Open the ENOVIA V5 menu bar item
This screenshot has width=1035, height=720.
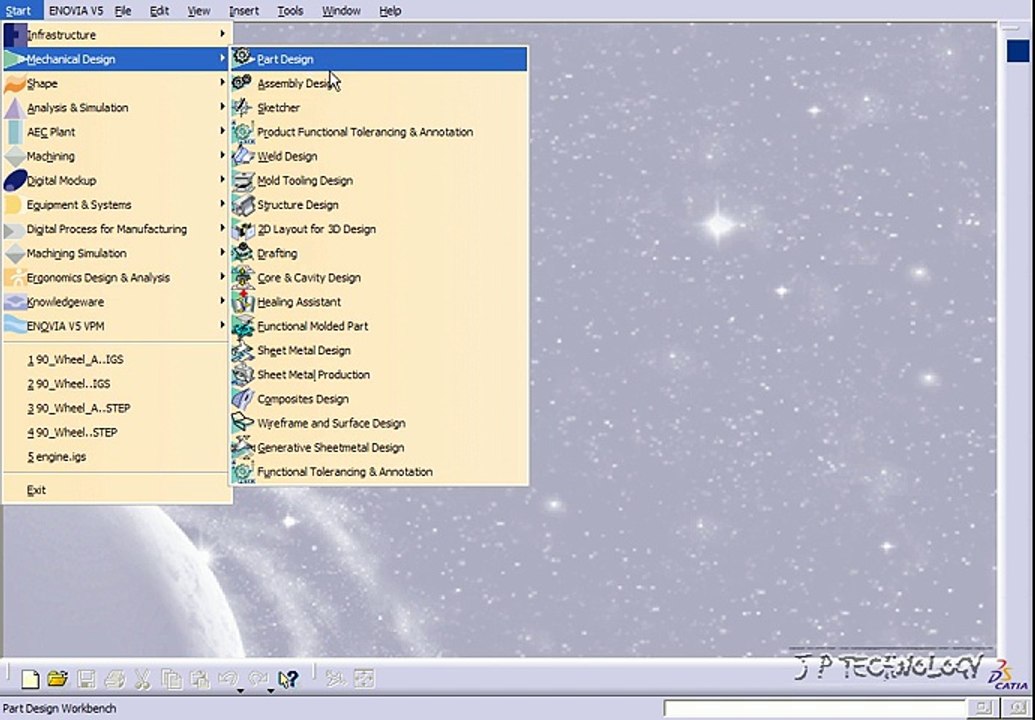(x=76, y=11)
